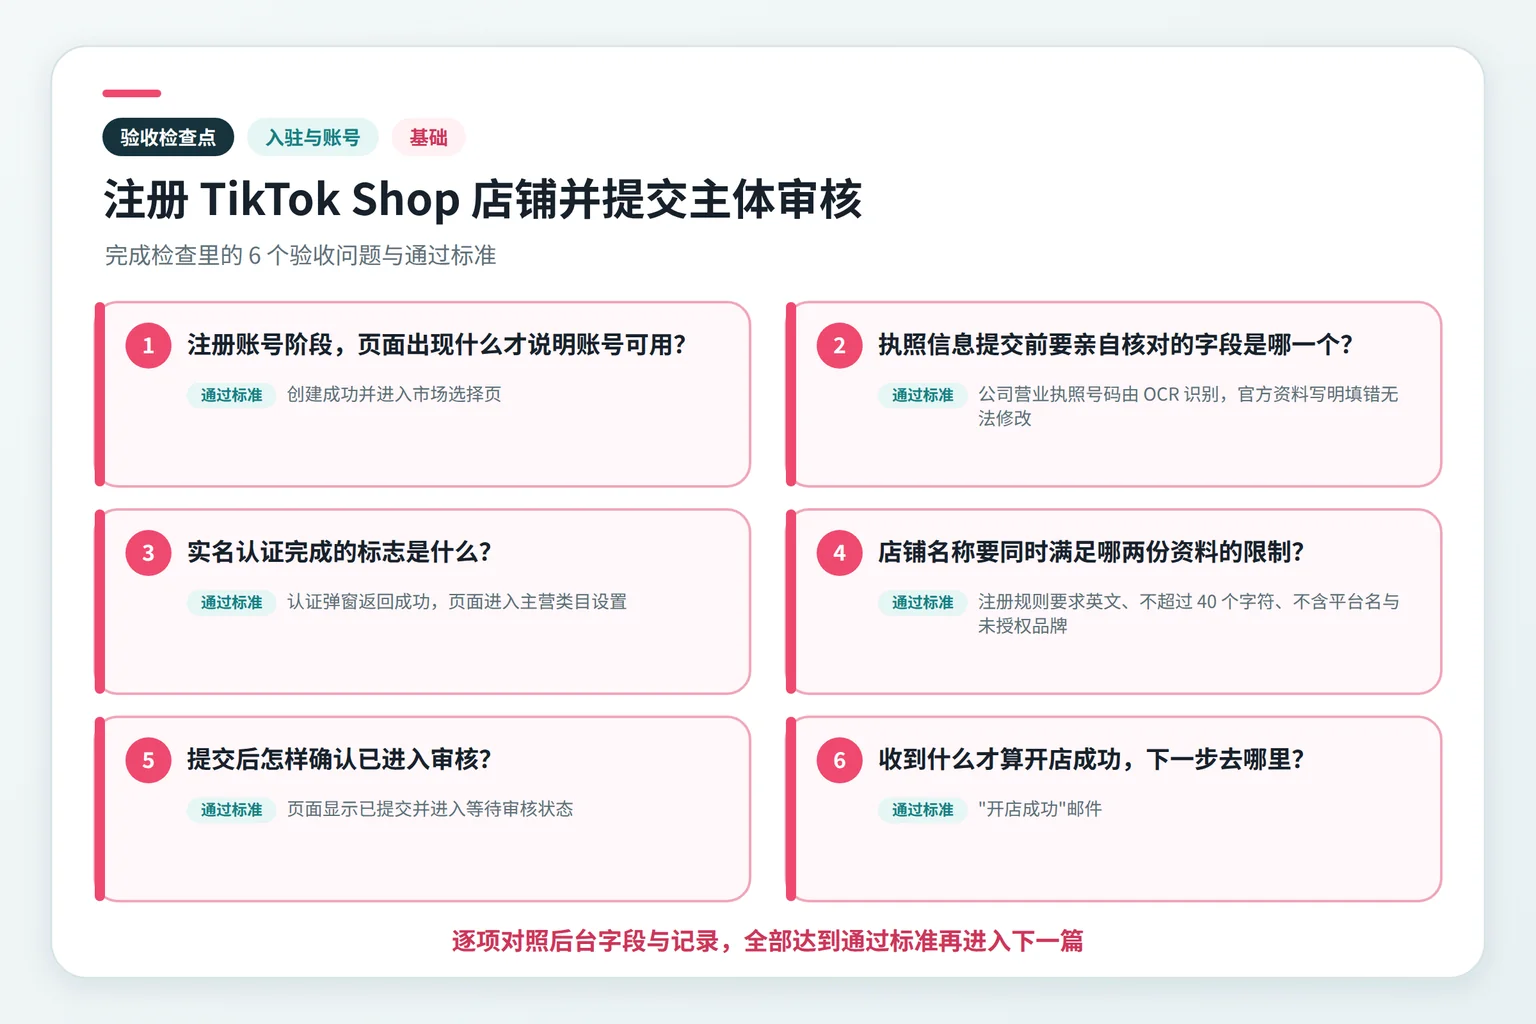Click the number 5 circle badge

tap(148, 760)
